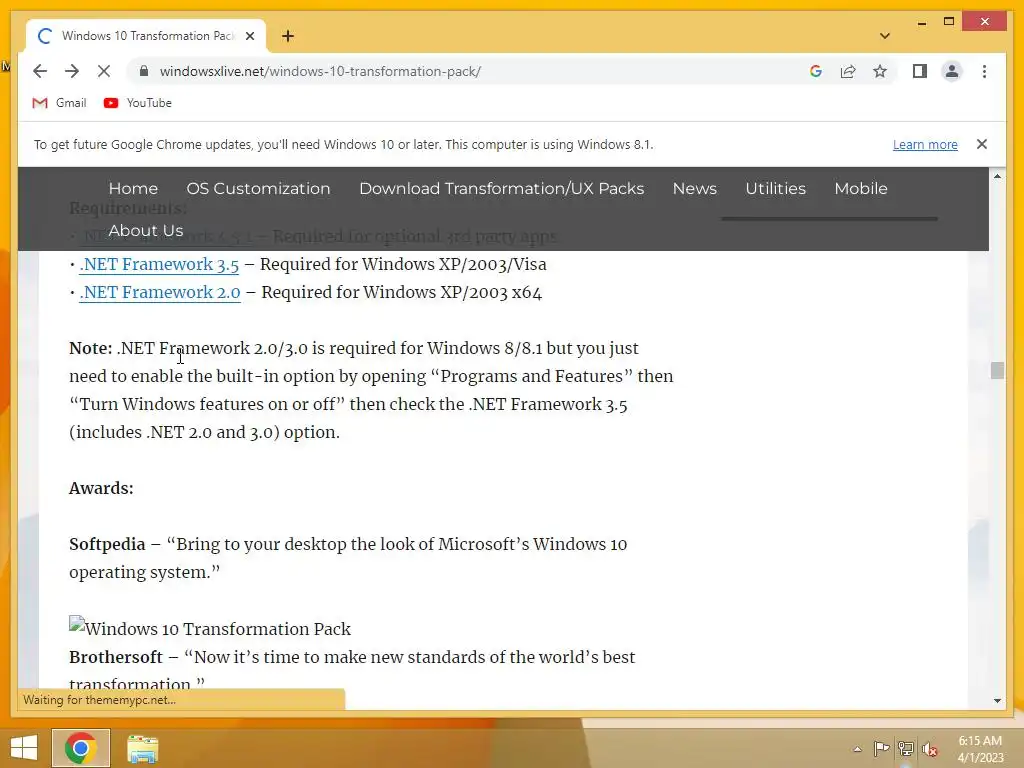Open network status tray icon
Screen dimensions: 1024x768
[905, 749]
